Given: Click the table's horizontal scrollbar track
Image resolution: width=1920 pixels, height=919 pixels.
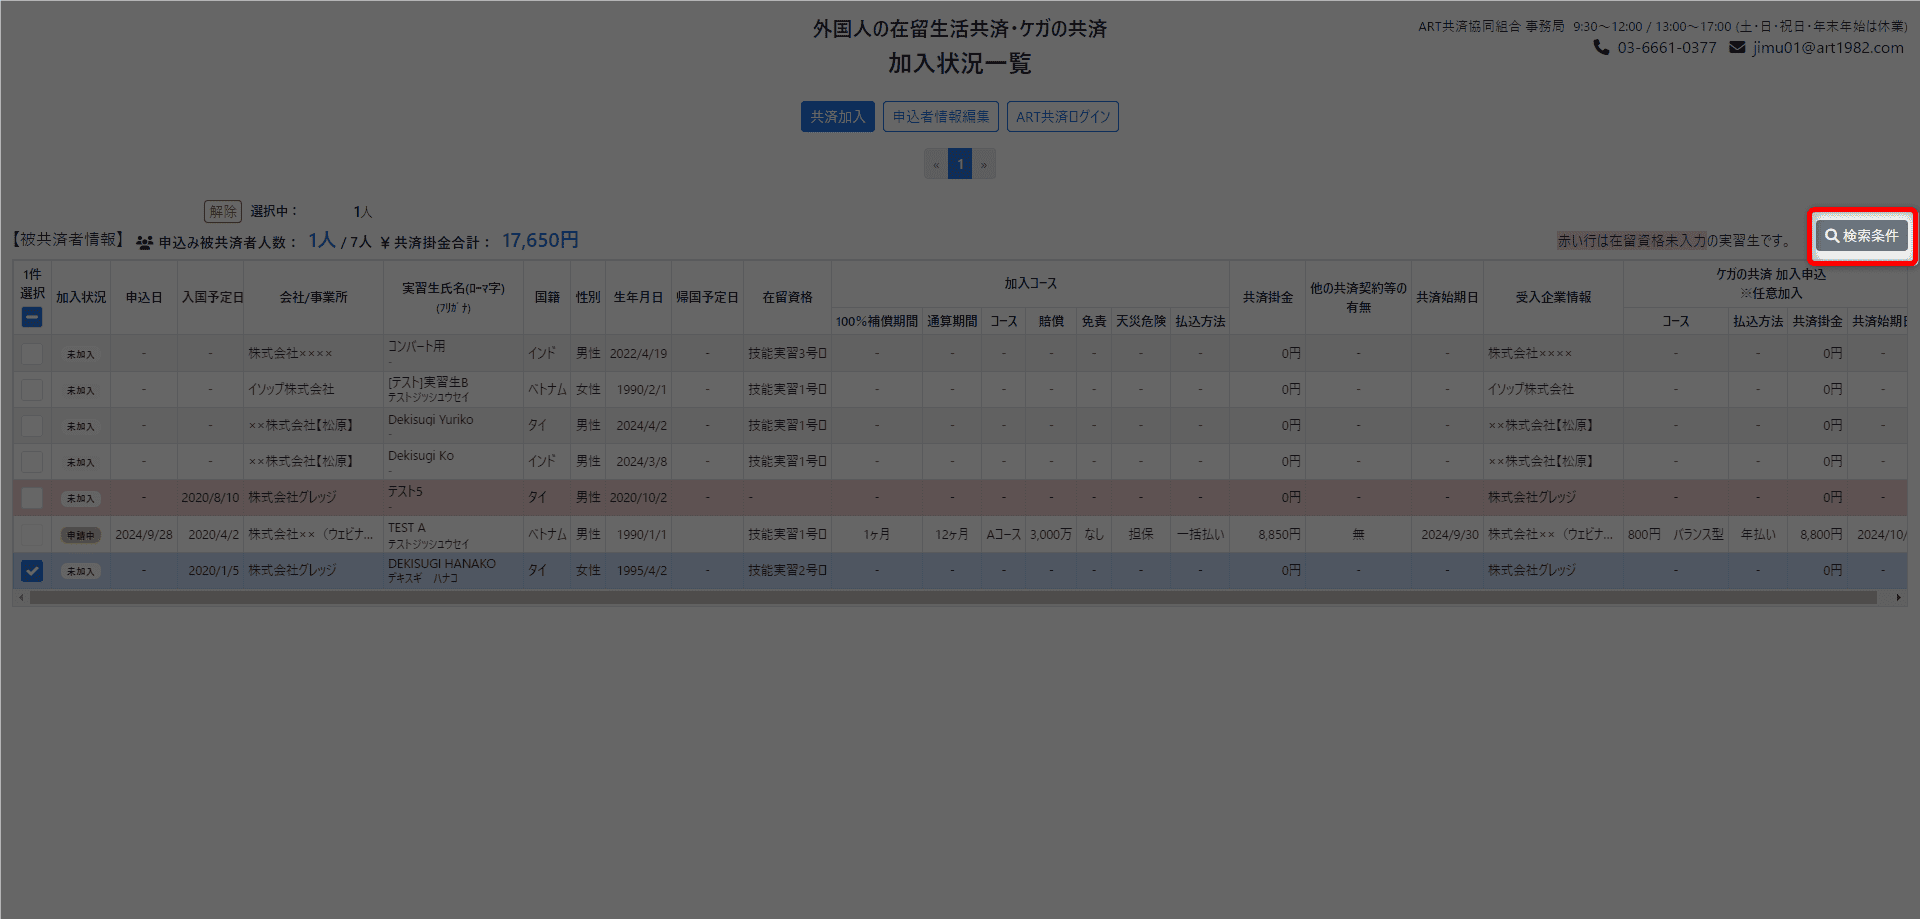Looking at the screenshot, I should (x=950, y=598).
